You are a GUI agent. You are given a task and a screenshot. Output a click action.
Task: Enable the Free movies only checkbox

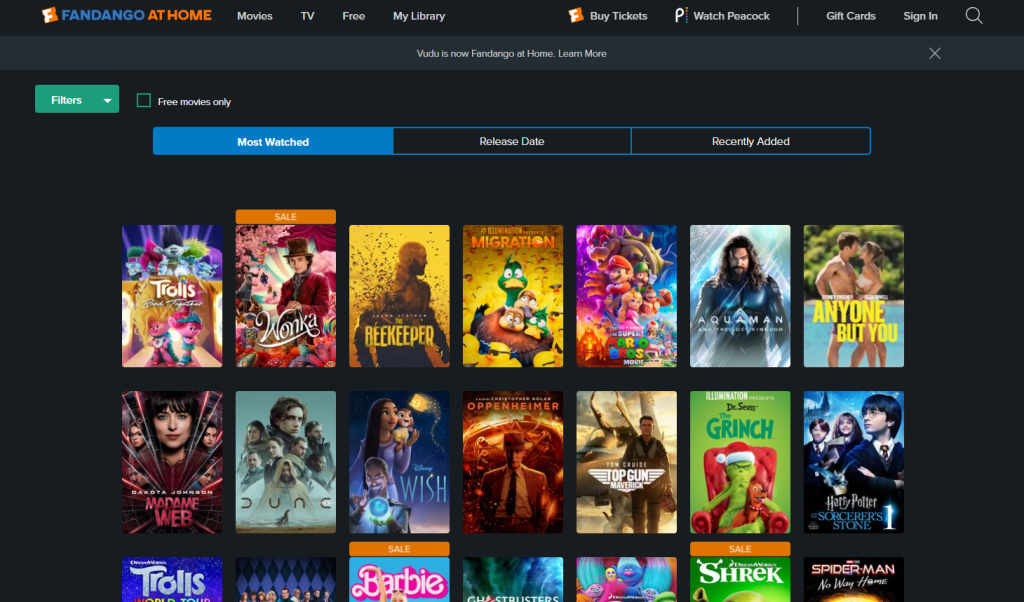[x=144, y=101]
